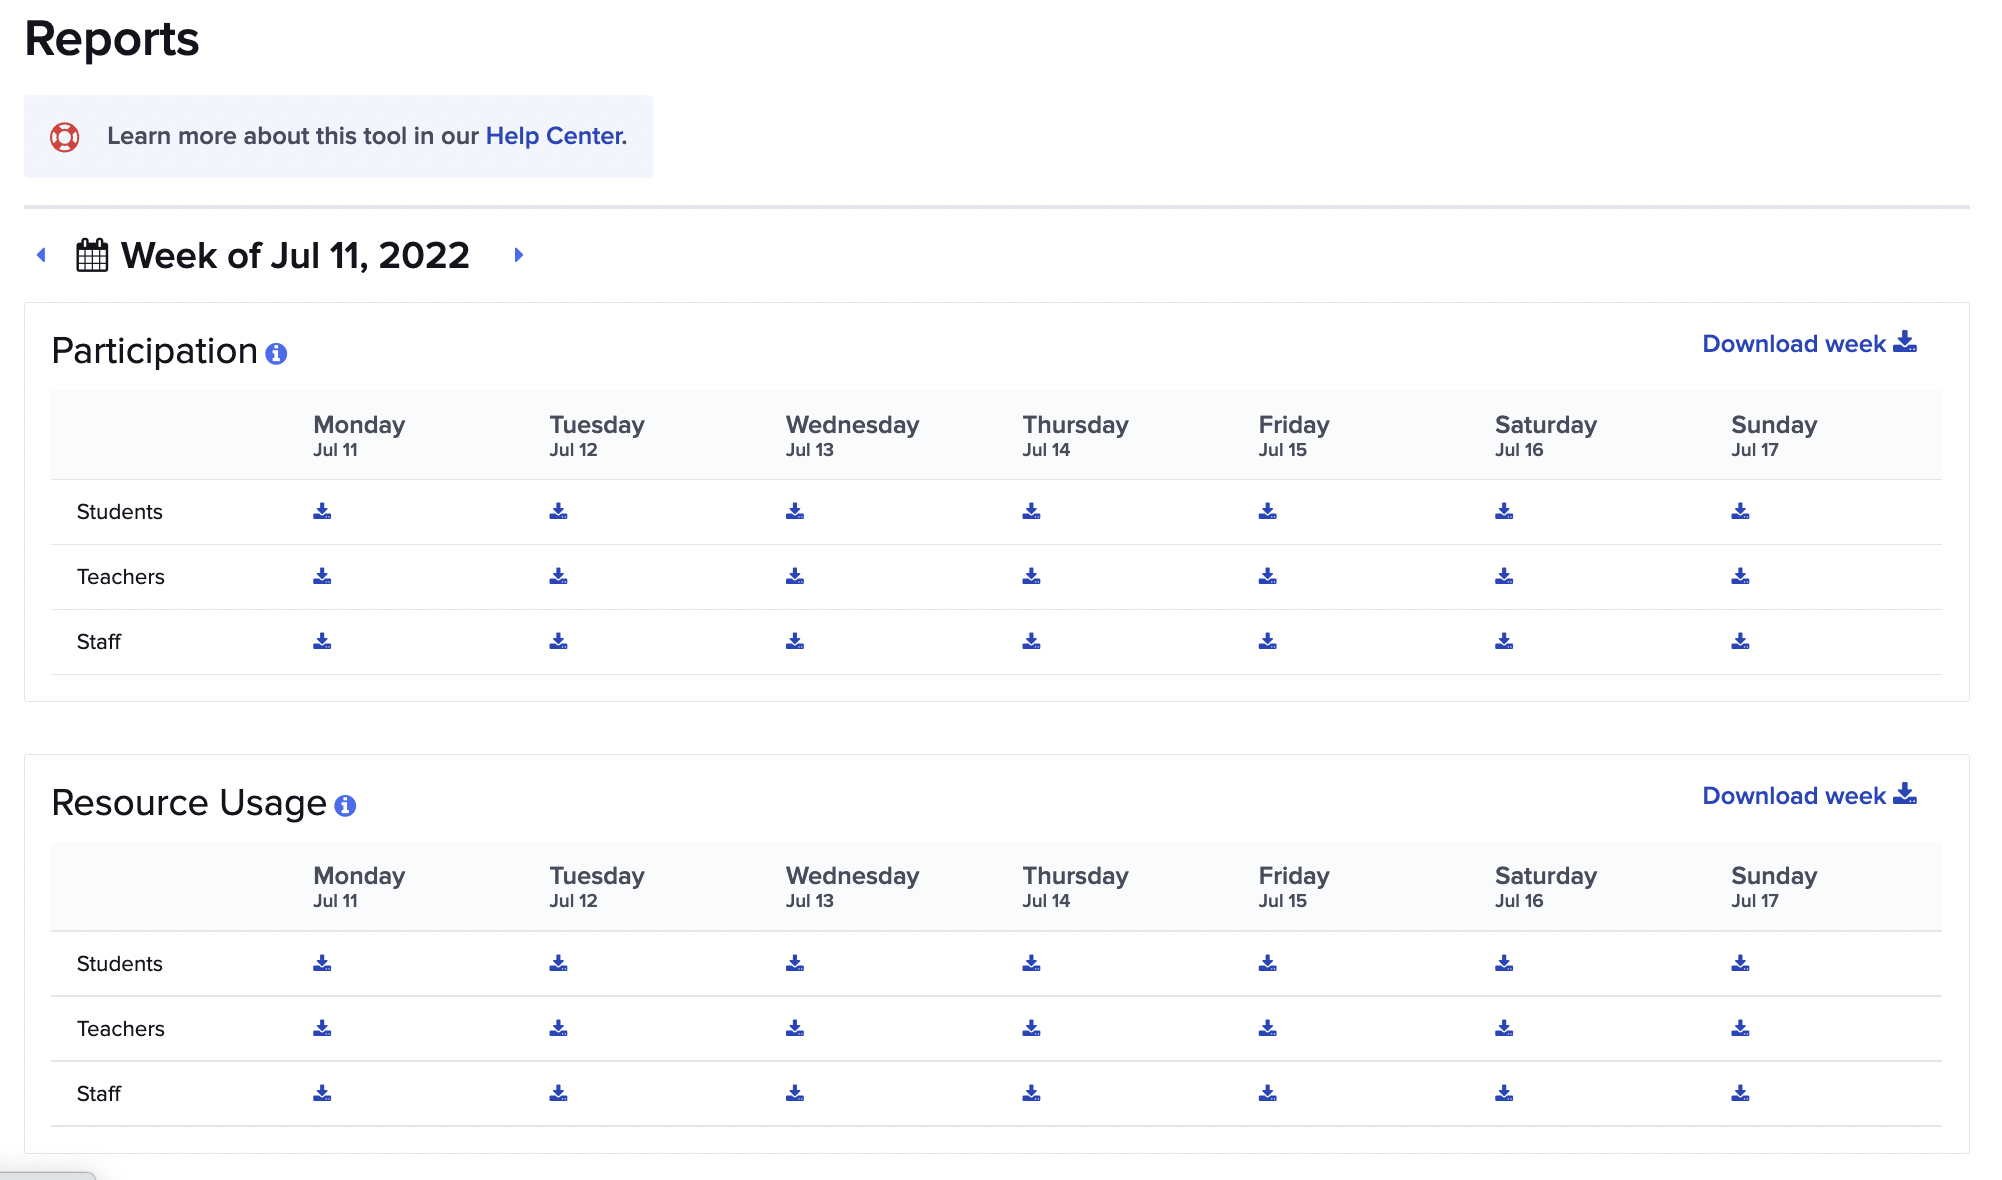The width and height of the screenshot is (2002, 1180).
Task: Click the Reports page heading
Action: coord(112,39)
